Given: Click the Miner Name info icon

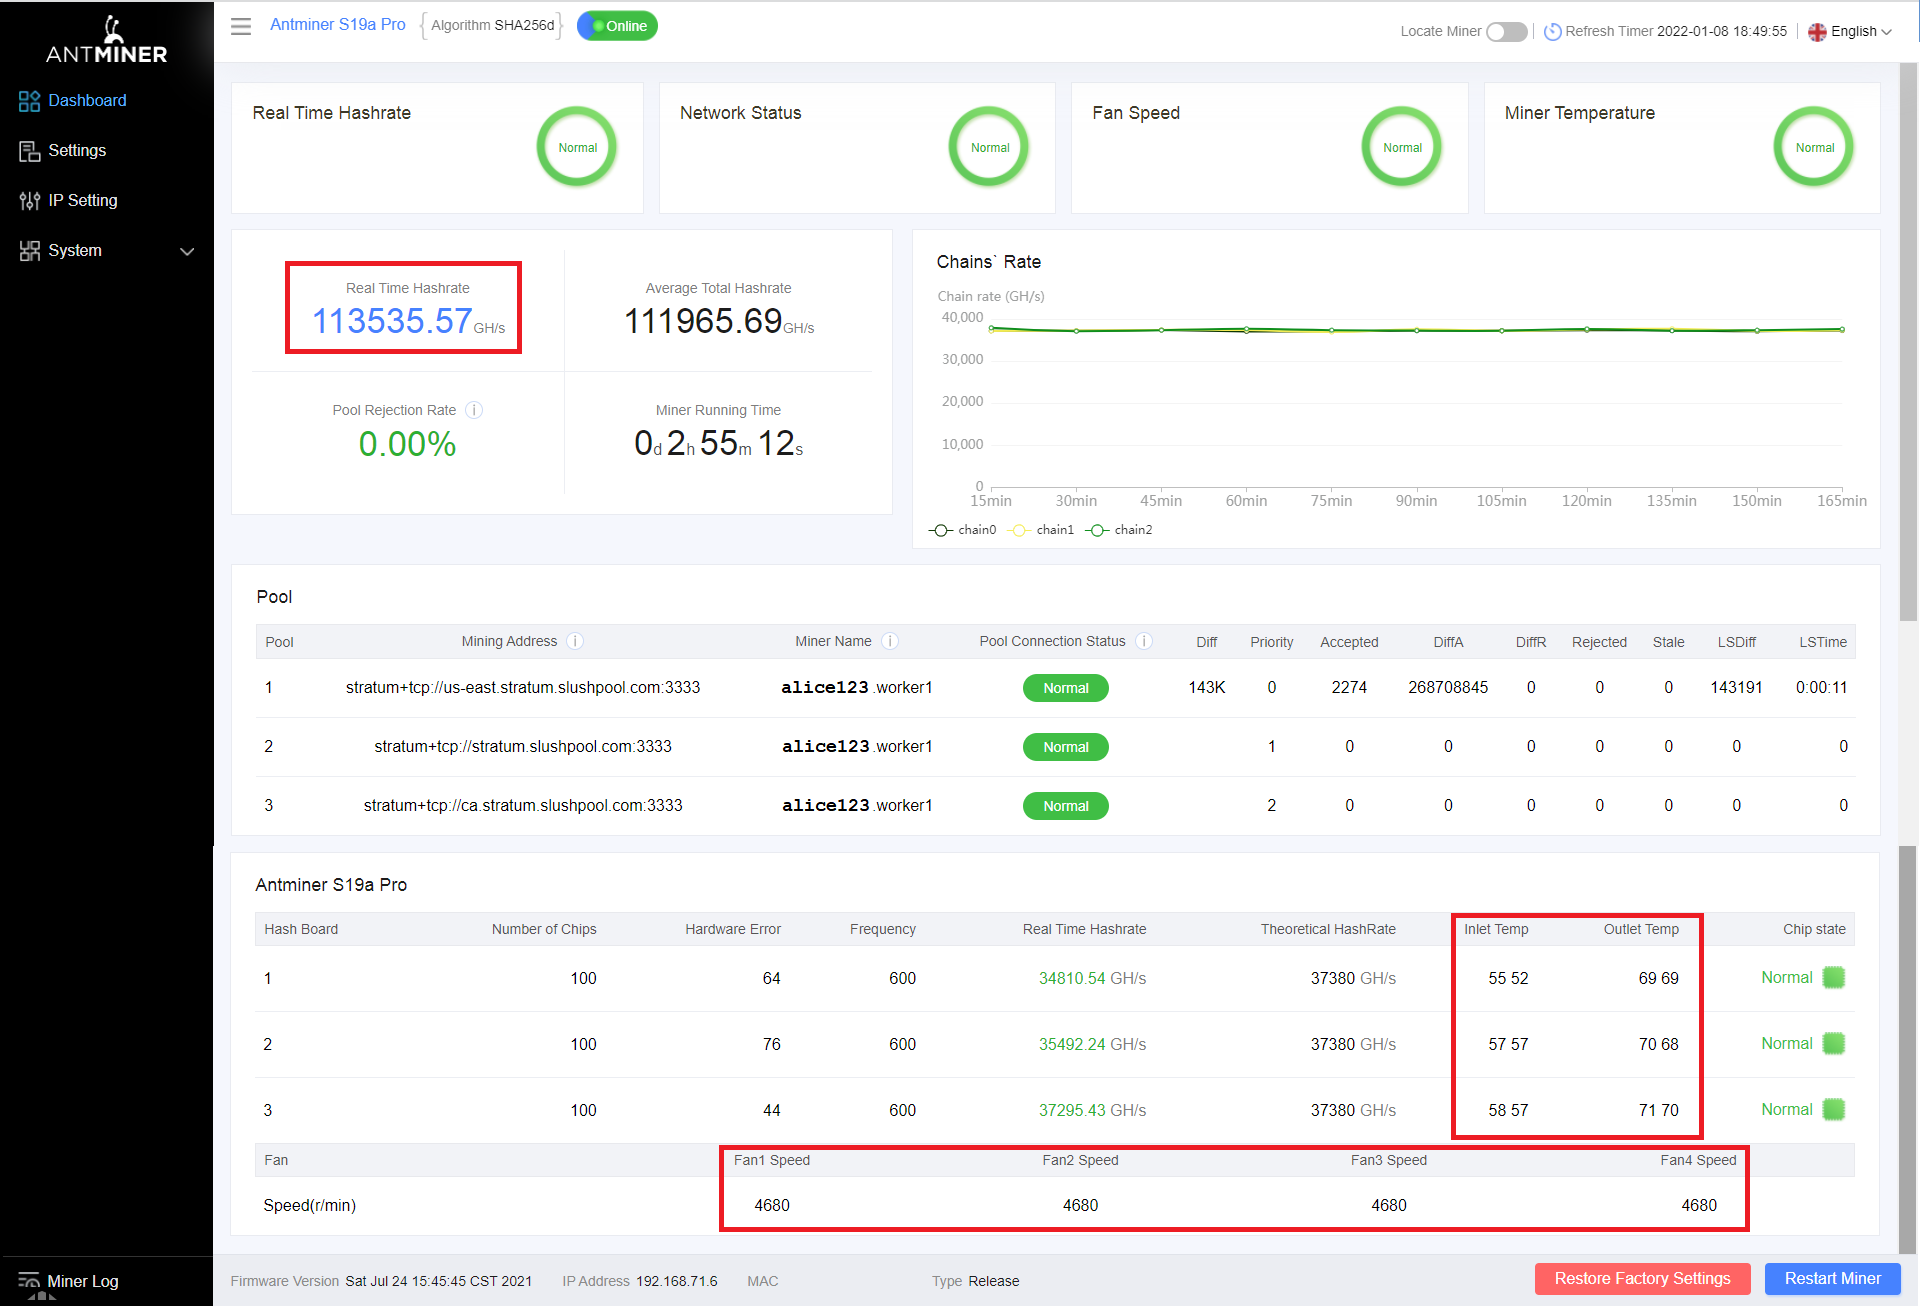Looking at the screenshot, I should tap(890, 641).
